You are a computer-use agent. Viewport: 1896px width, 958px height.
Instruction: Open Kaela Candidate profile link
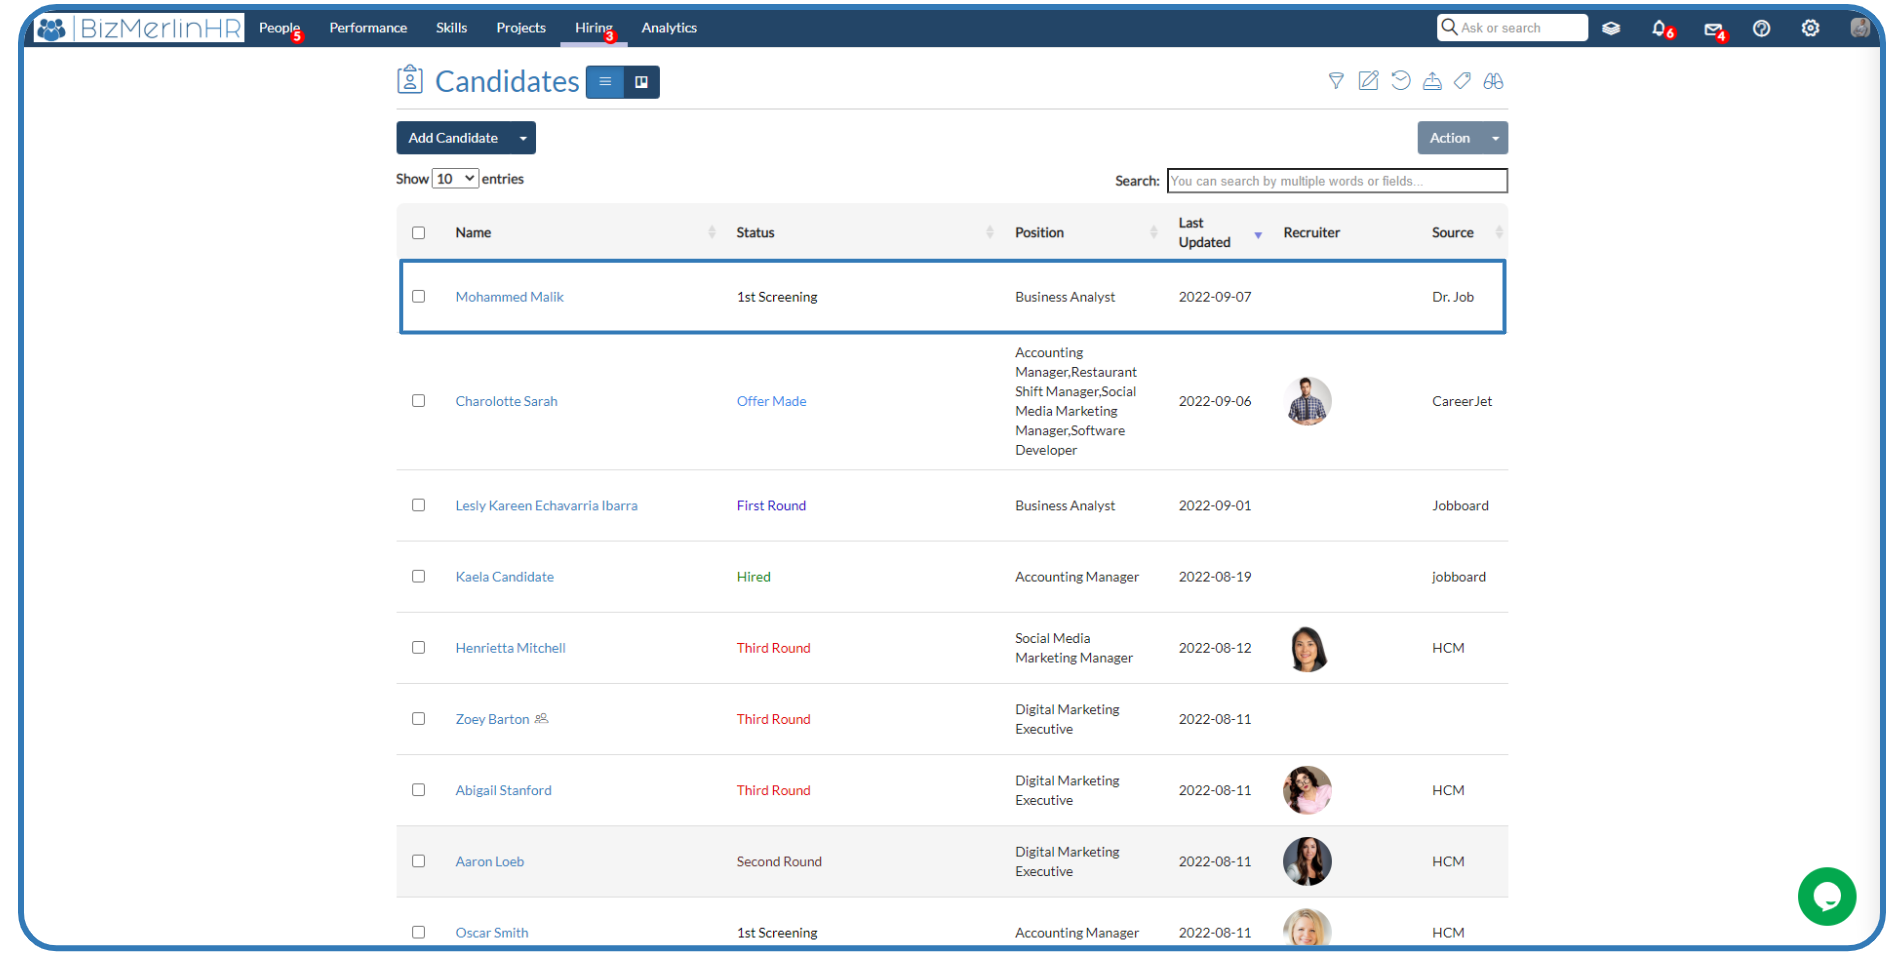pyautogui.click(x=504, y=577)
